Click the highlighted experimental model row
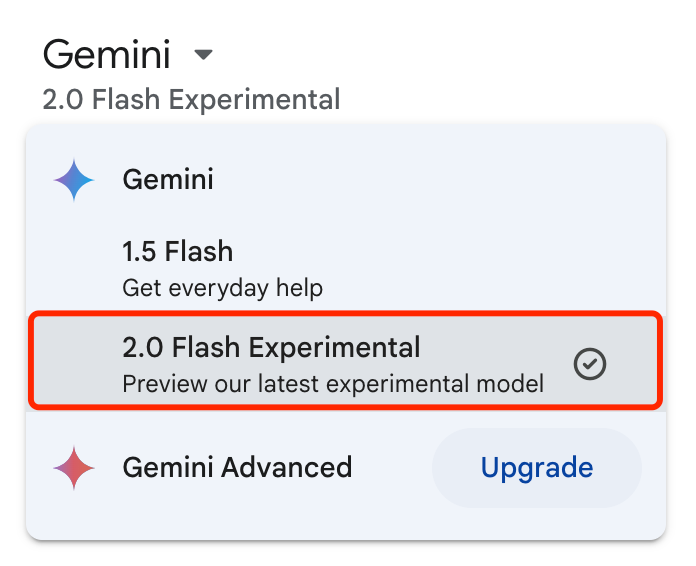 346,360
